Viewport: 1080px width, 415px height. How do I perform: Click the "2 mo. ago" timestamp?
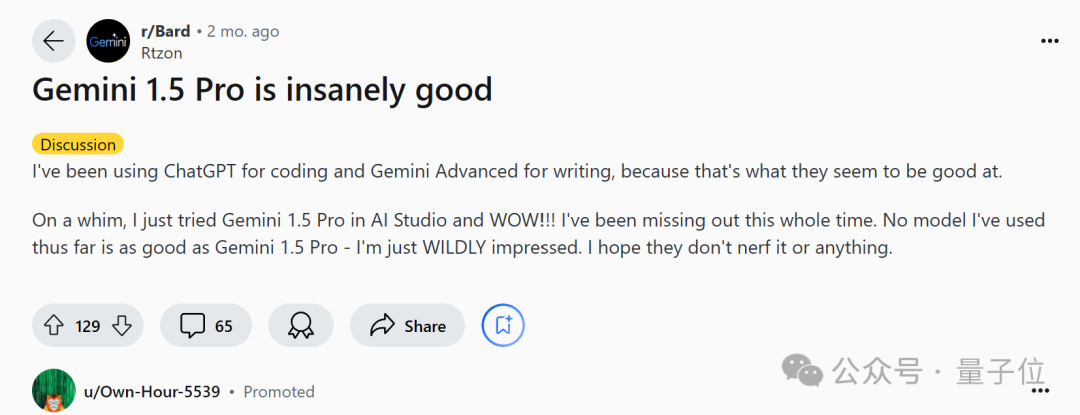point(242,31)
